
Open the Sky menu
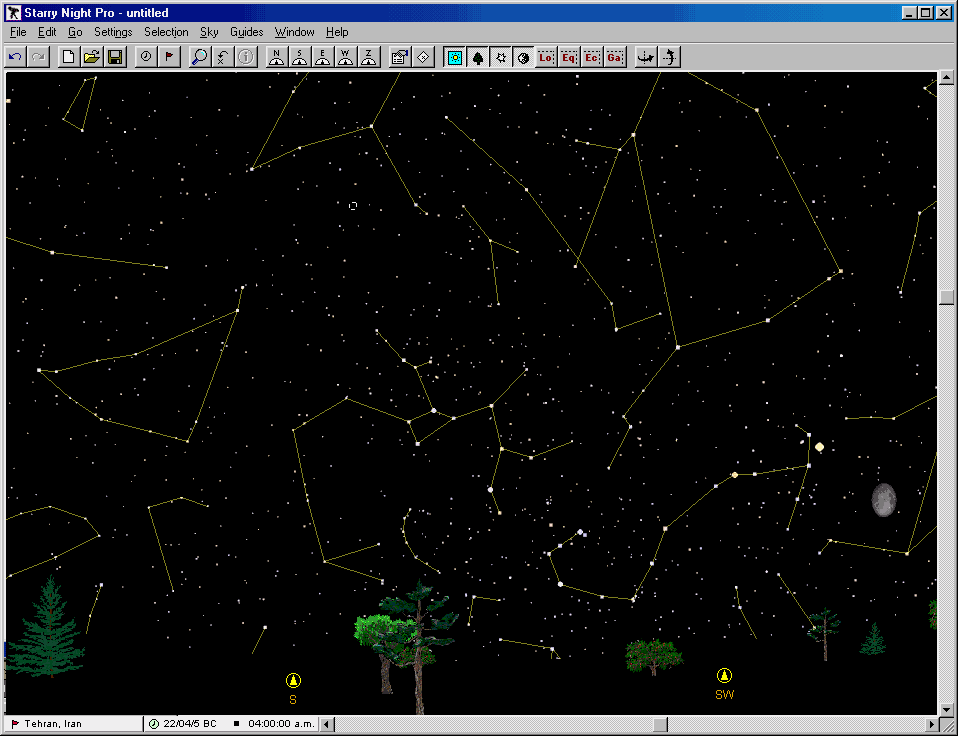pyautogui.click(x=209, y=32)
